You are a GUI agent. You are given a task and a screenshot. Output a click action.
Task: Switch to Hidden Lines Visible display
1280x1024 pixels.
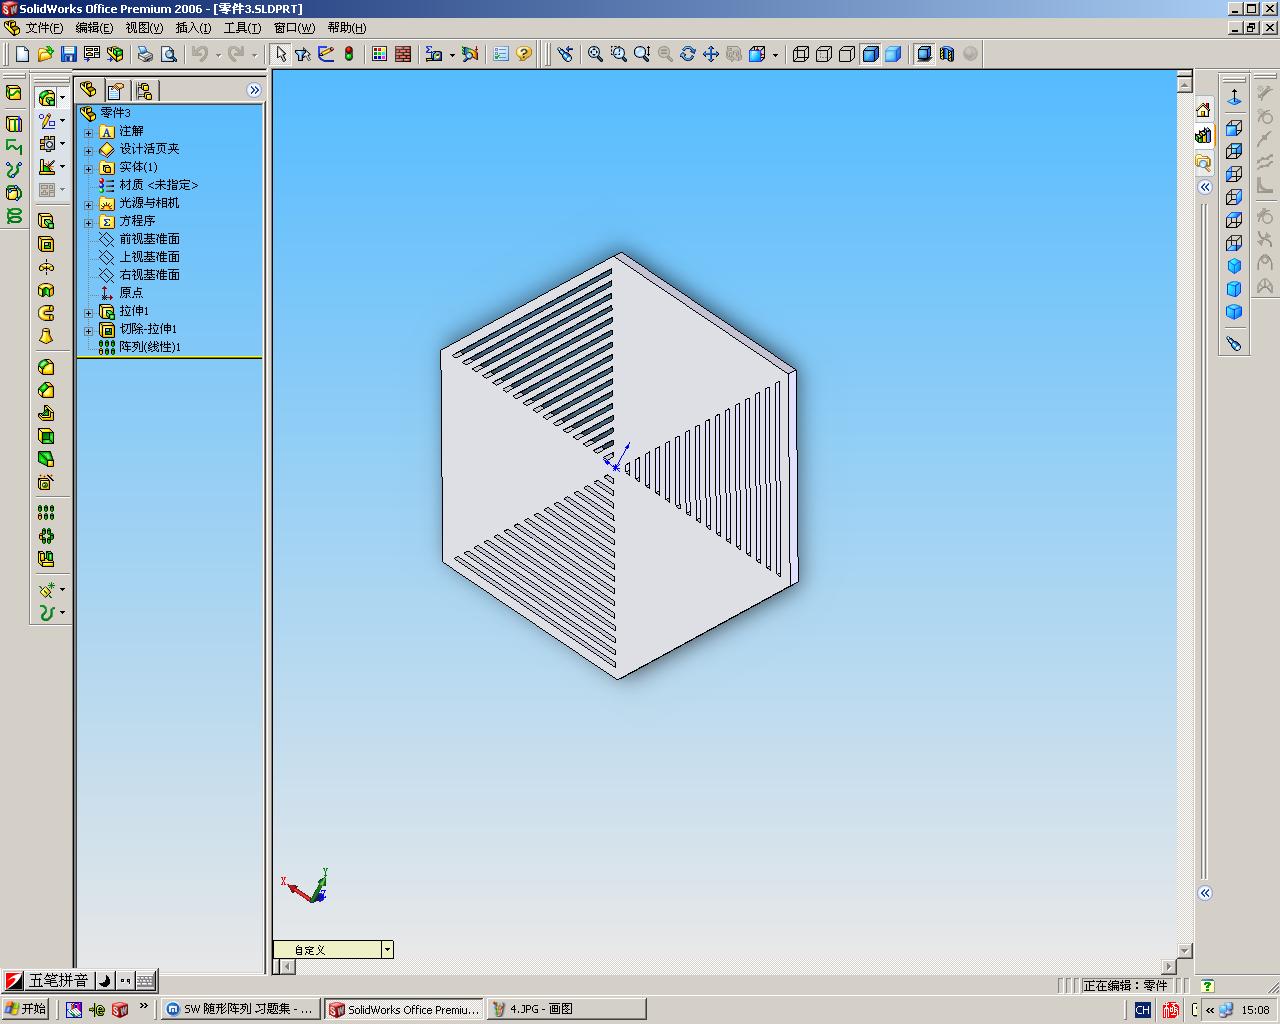coord(823,54)
